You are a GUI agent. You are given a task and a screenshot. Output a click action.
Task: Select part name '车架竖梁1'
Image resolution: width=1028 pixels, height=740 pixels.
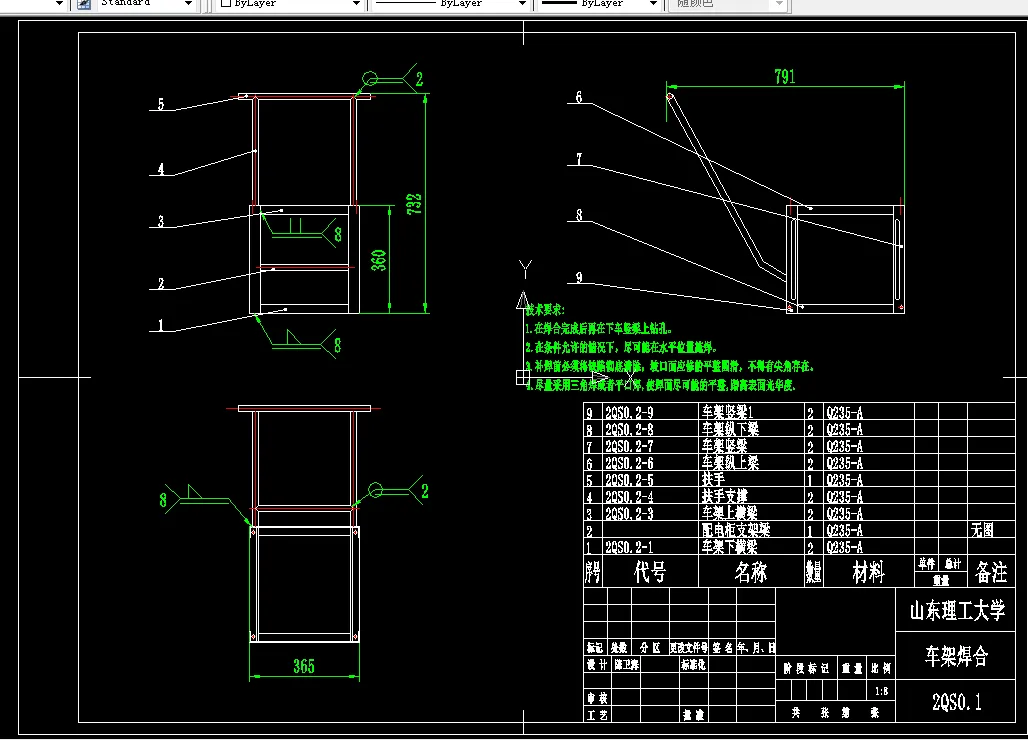[727, 412]
